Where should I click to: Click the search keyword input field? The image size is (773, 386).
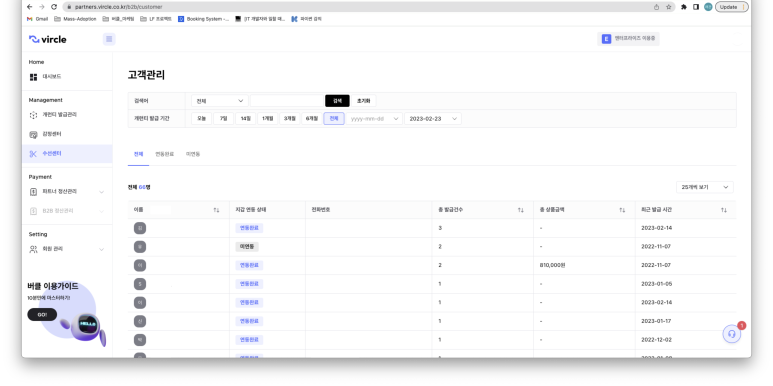pos(286,101)
